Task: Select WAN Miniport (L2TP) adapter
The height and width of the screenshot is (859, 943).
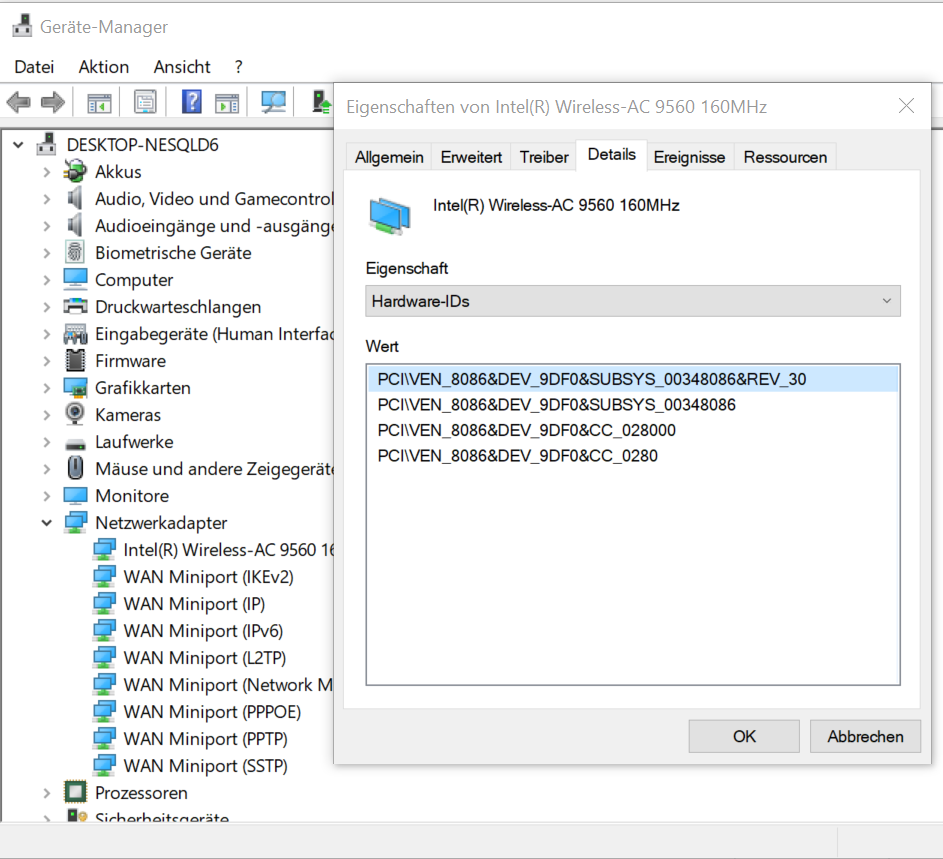Action: click(204, 658)
